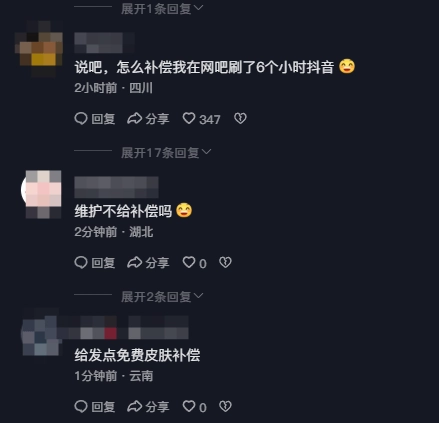Dislike the Hubei comment with broken heart
The image size is (439, 423).
coord(225,262)
